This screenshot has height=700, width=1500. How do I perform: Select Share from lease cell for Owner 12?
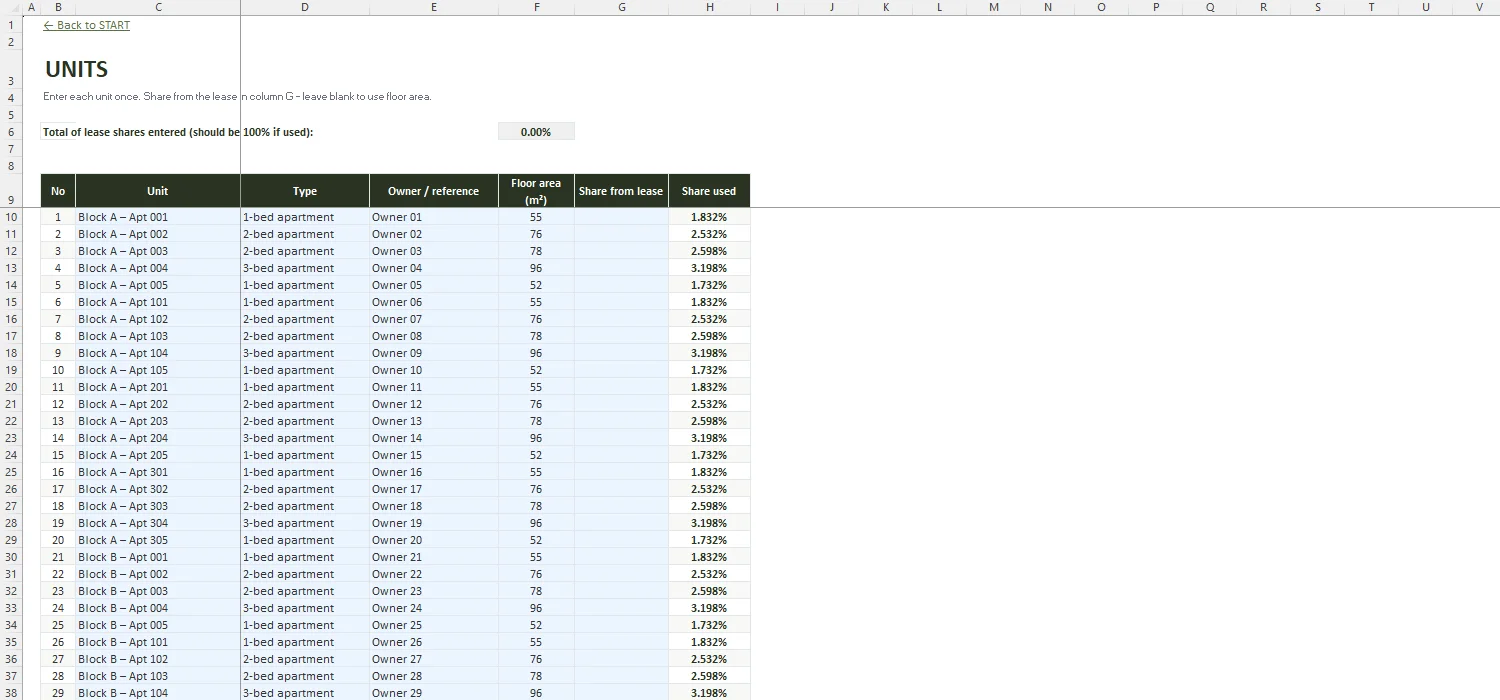[621, 404]
